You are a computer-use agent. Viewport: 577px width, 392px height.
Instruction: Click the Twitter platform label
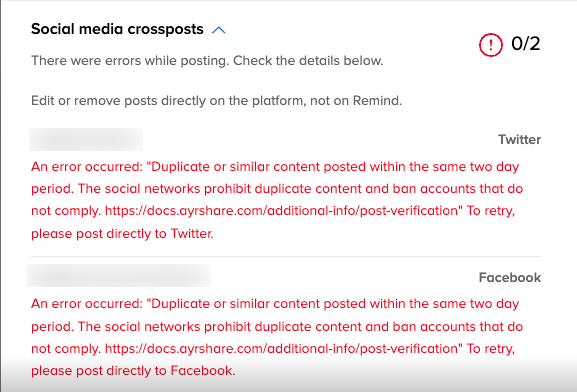pyautogui.click(x=519, y=140)
